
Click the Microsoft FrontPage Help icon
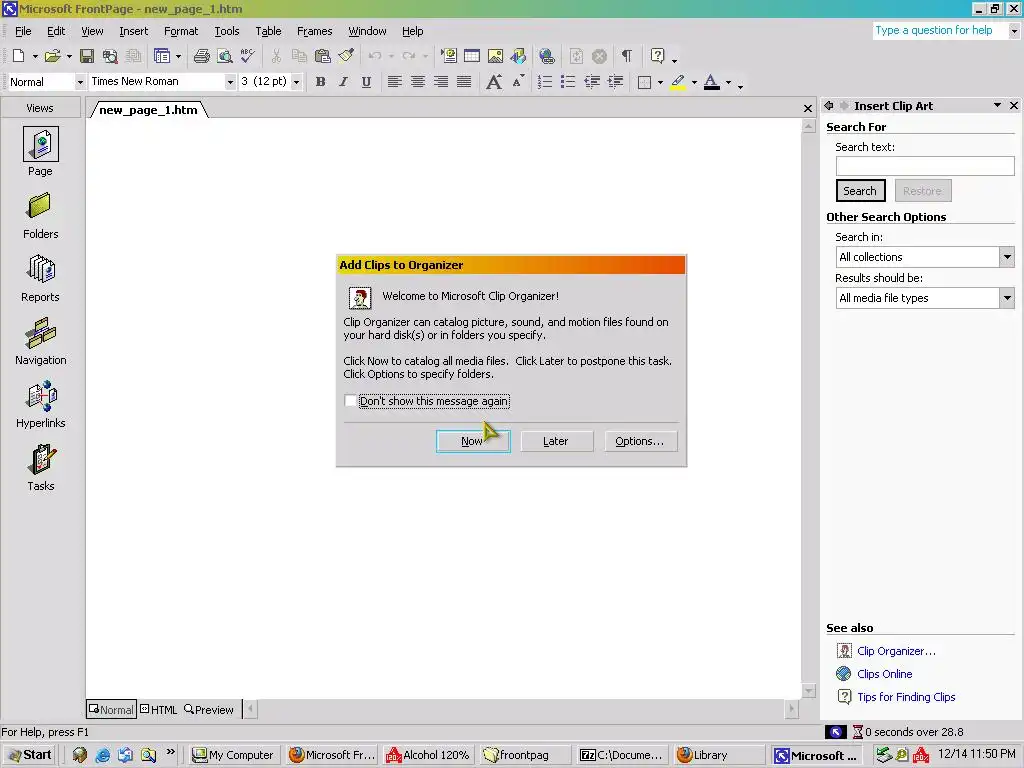(658, 56)
